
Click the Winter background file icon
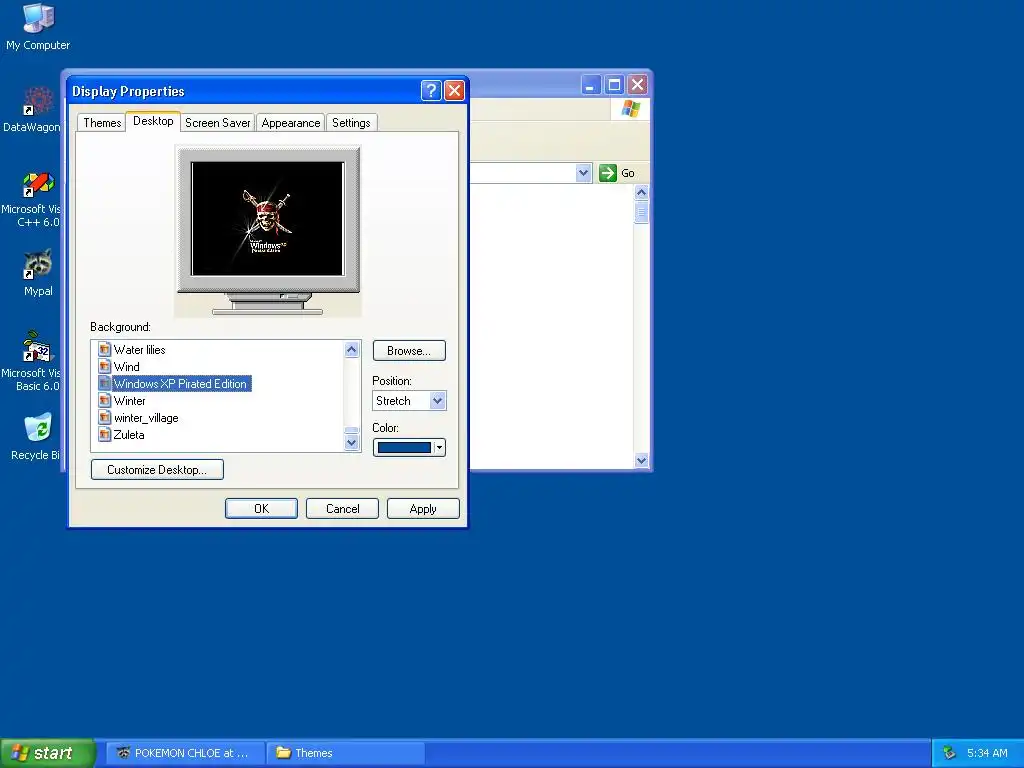[104, 400]
